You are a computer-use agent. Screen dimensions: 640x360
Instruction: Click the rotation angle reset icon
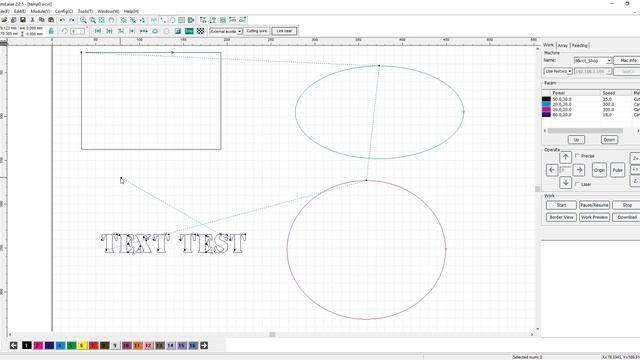pos(64,31)
